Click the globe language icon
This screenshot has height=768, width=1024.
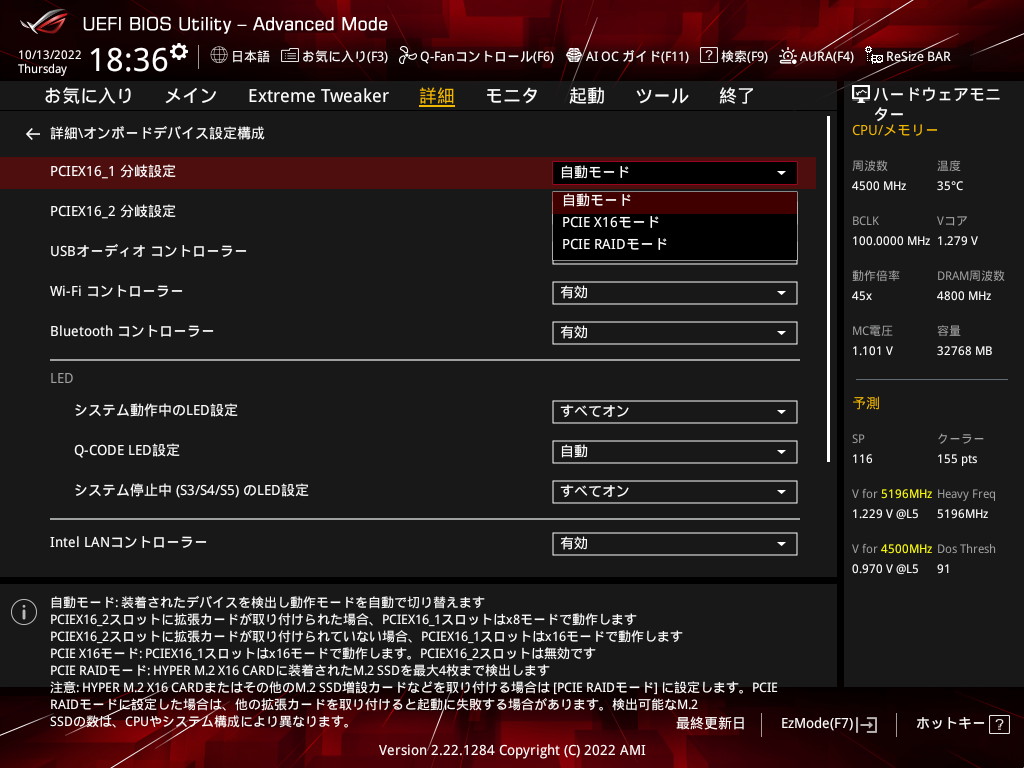219,56
